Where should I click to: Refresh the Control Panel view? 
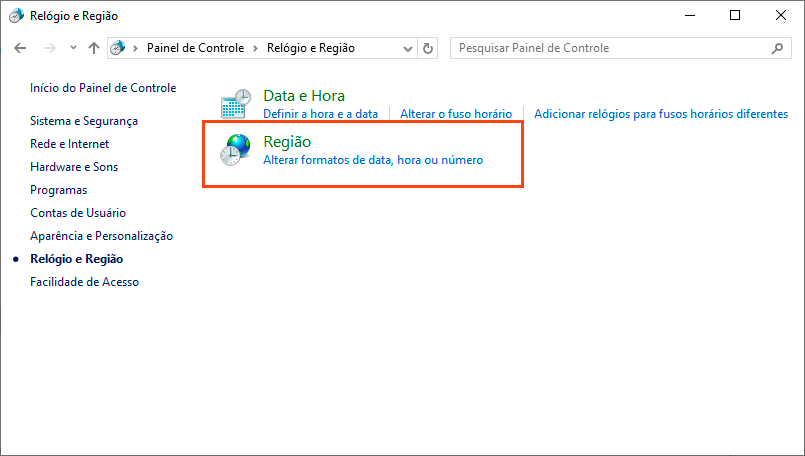click(x=428, y=48)
